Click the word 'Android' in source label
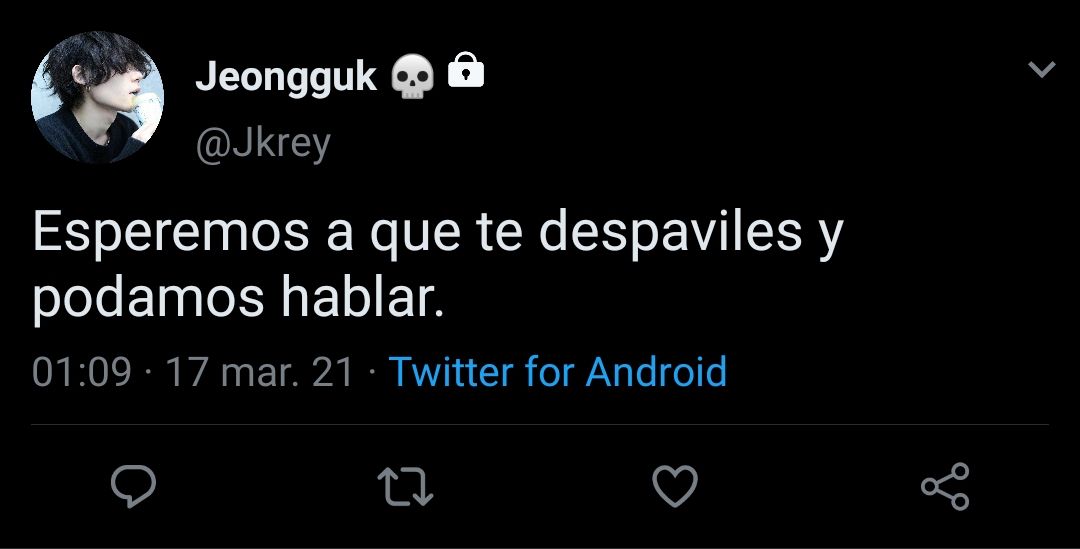This screenshot has height=549, width=1080. (x=656, y=371)
